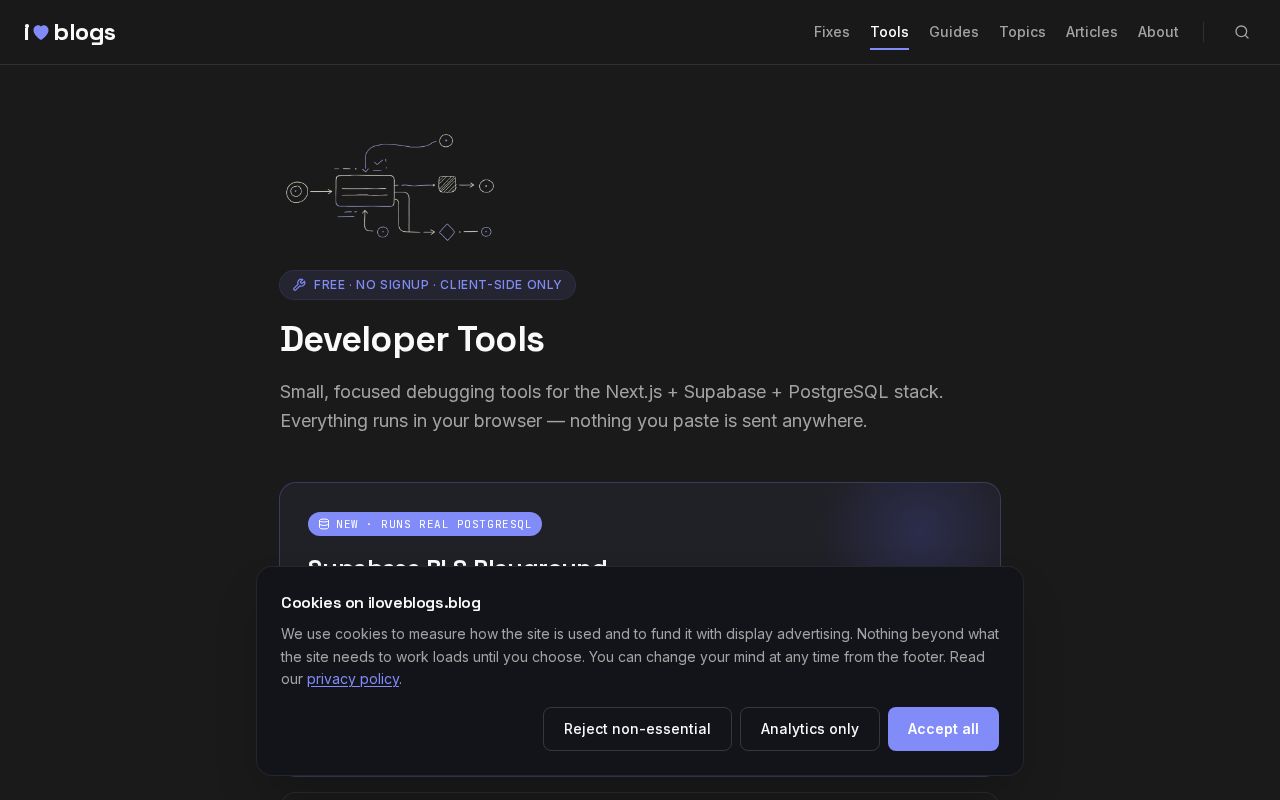Viewport: 1280px width, 800px height.
Task: Open the Fixes menu item
Action: click(x=832, y=32)
